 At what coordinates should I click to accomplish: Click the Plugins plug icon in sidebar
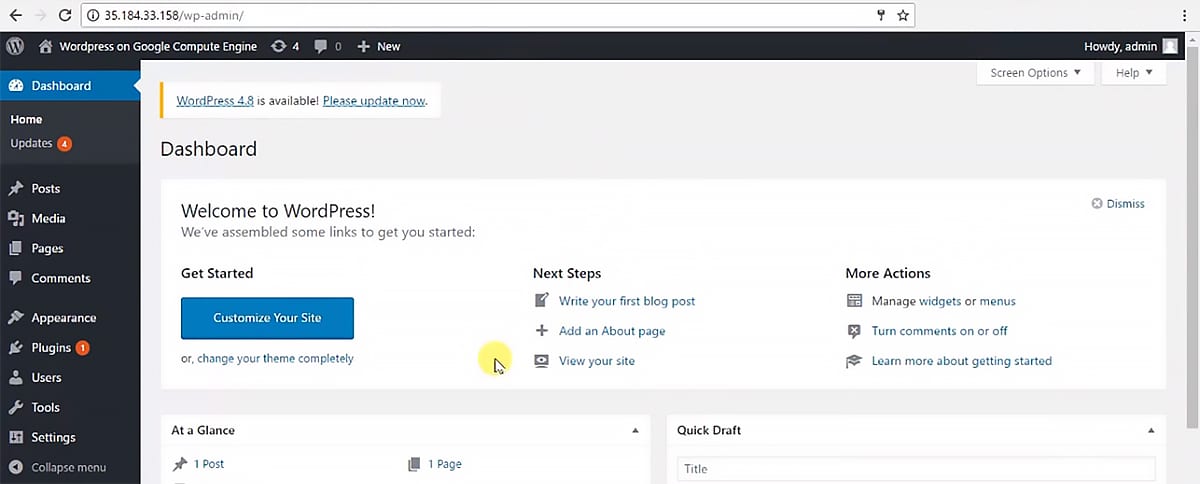click(x=16, y=348)
